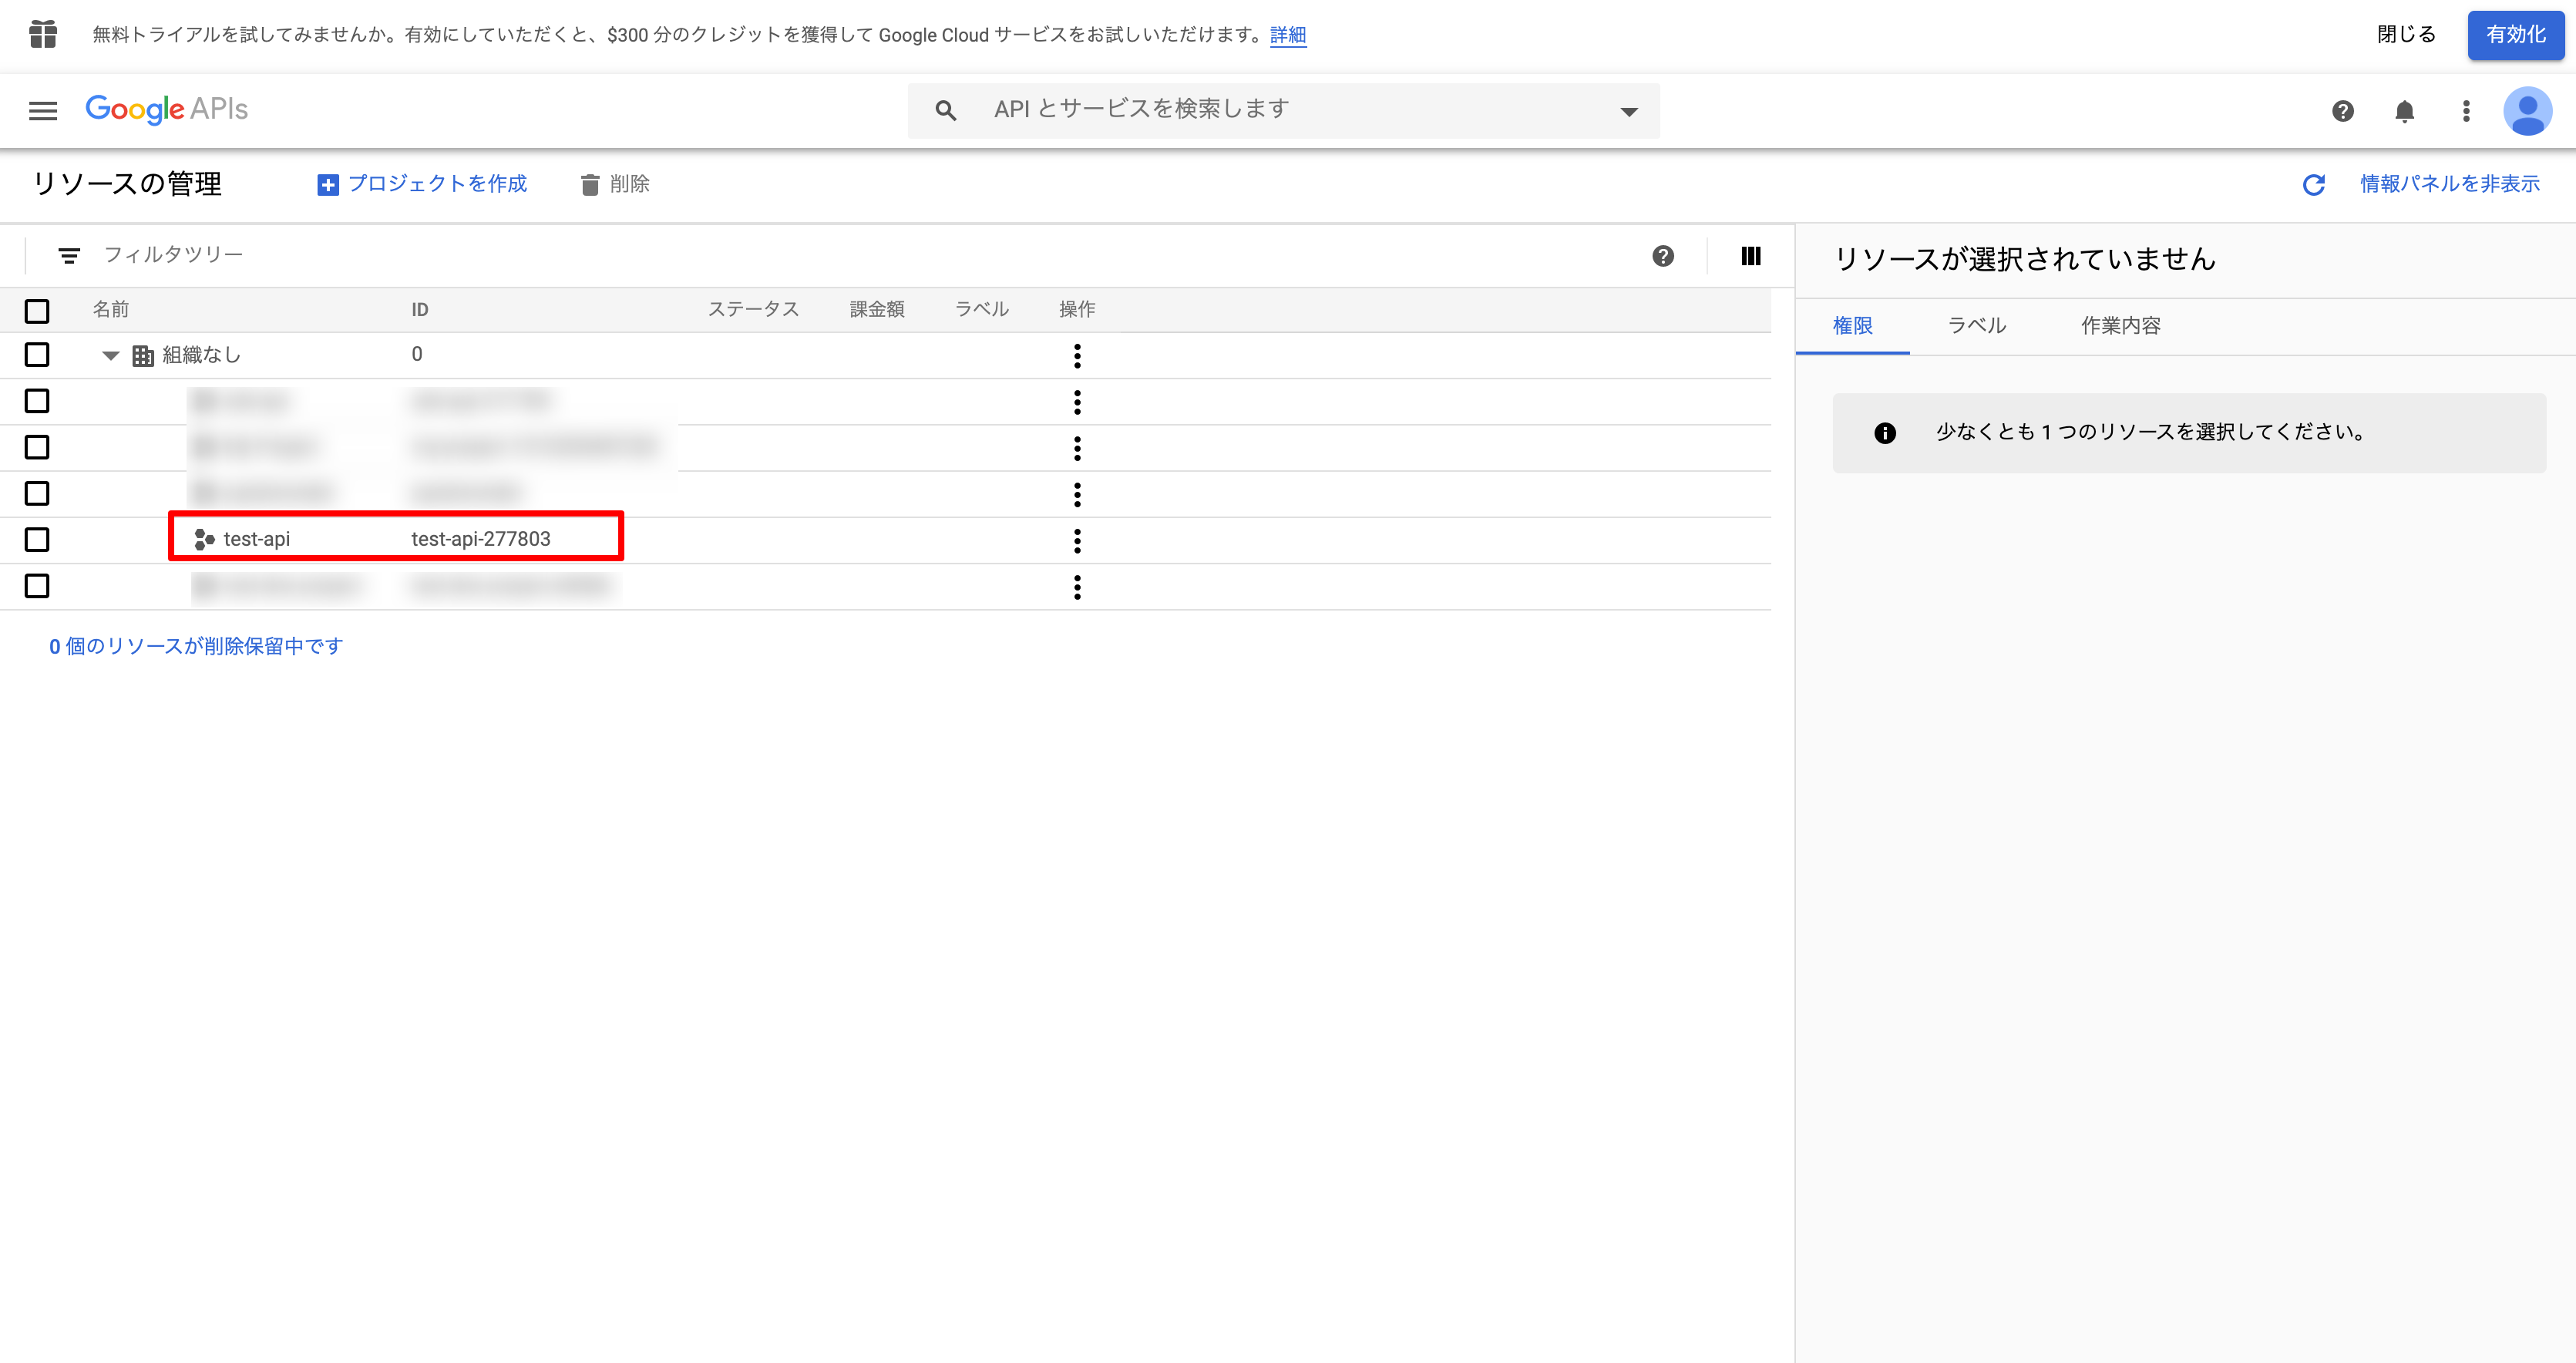Viewport: 2576px width, 1363px height.
Task: Check the test-api row checkbox
Action: pyautogui.click(x=37, y=540)
